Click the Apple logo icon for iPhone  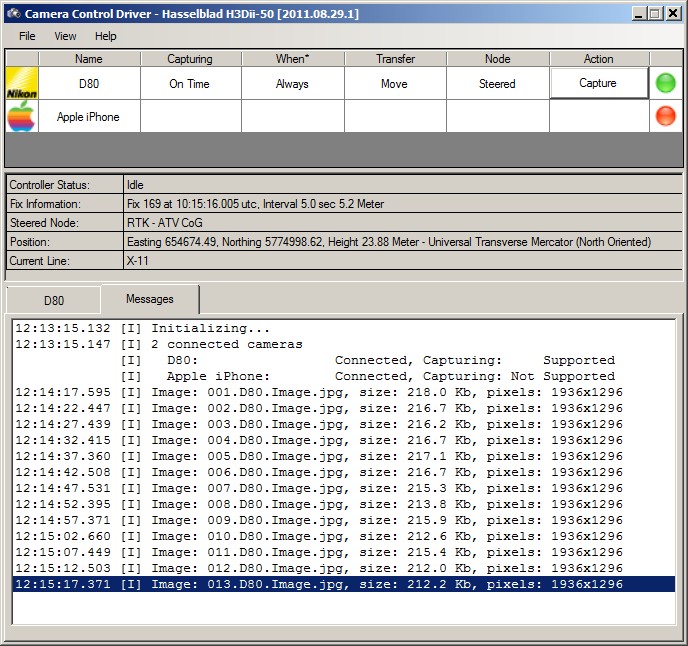[x=21, y=117]
